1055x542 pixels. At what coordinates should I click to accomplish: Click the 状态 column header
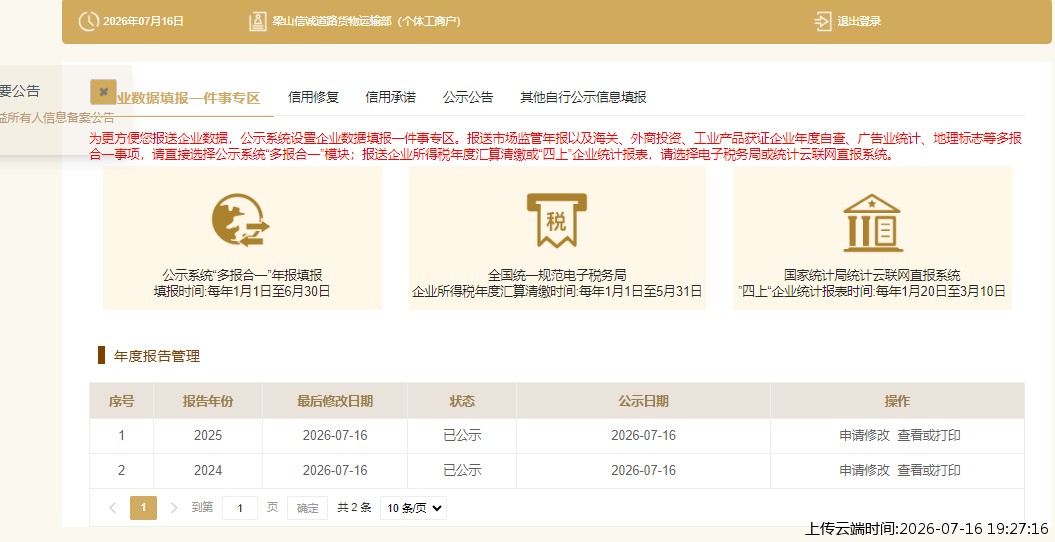(x=462, y=401)
